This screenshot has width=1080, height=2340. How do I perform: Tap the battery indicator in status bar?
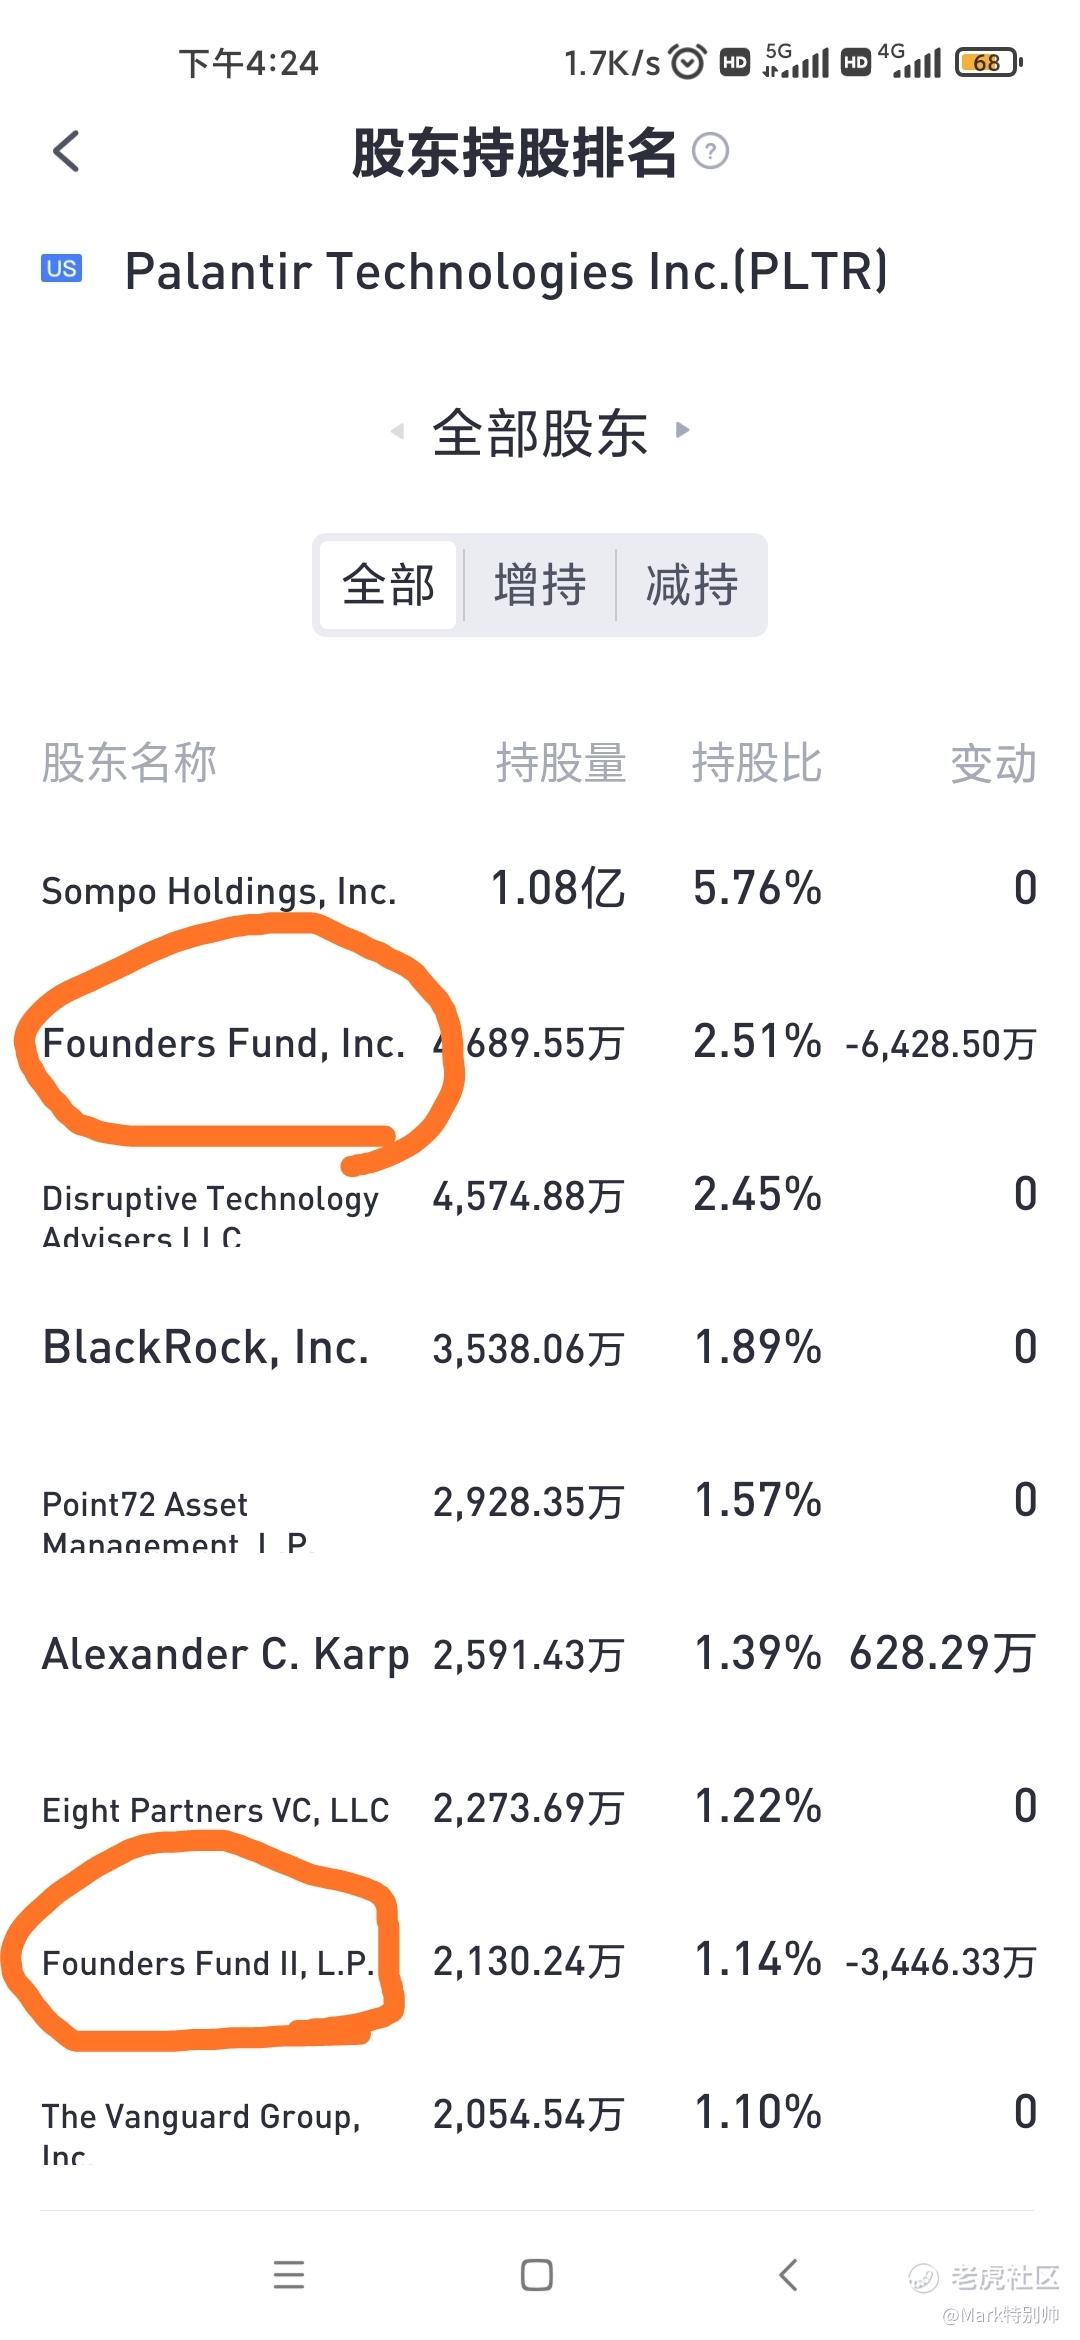click(988, 62)
